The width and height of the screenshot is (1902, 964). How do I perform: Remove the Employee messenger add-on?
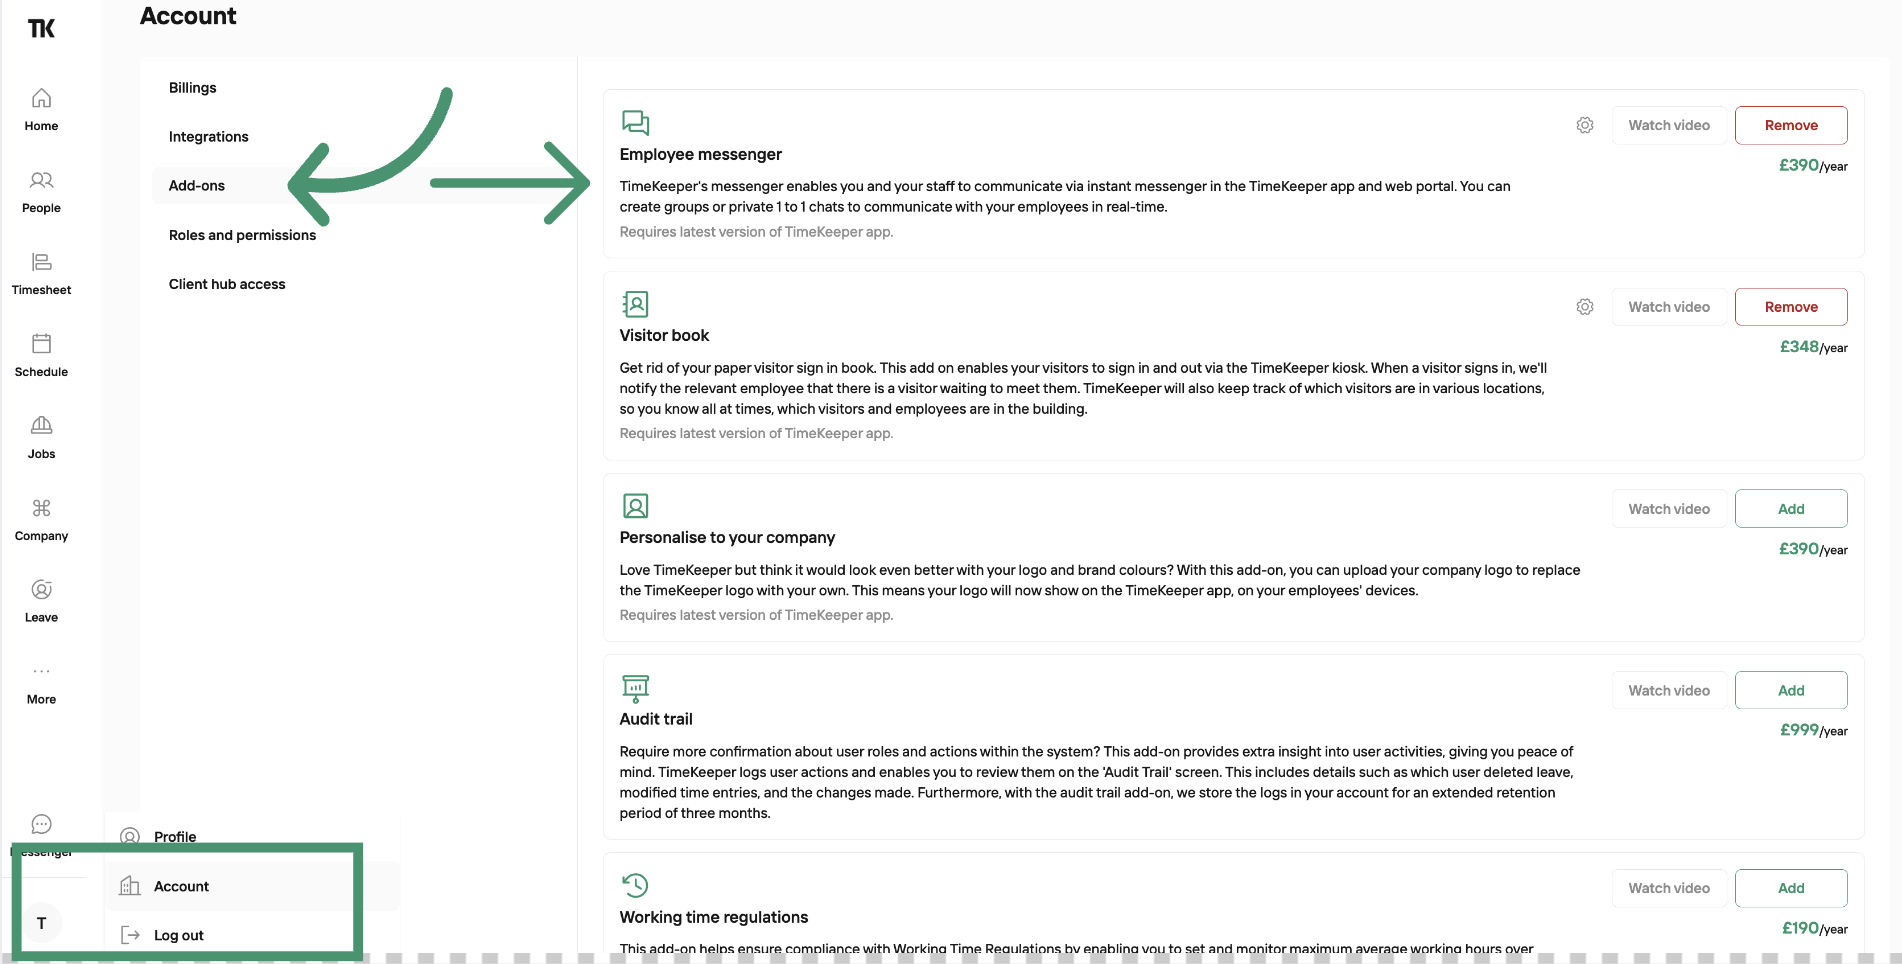point(1791,125)
